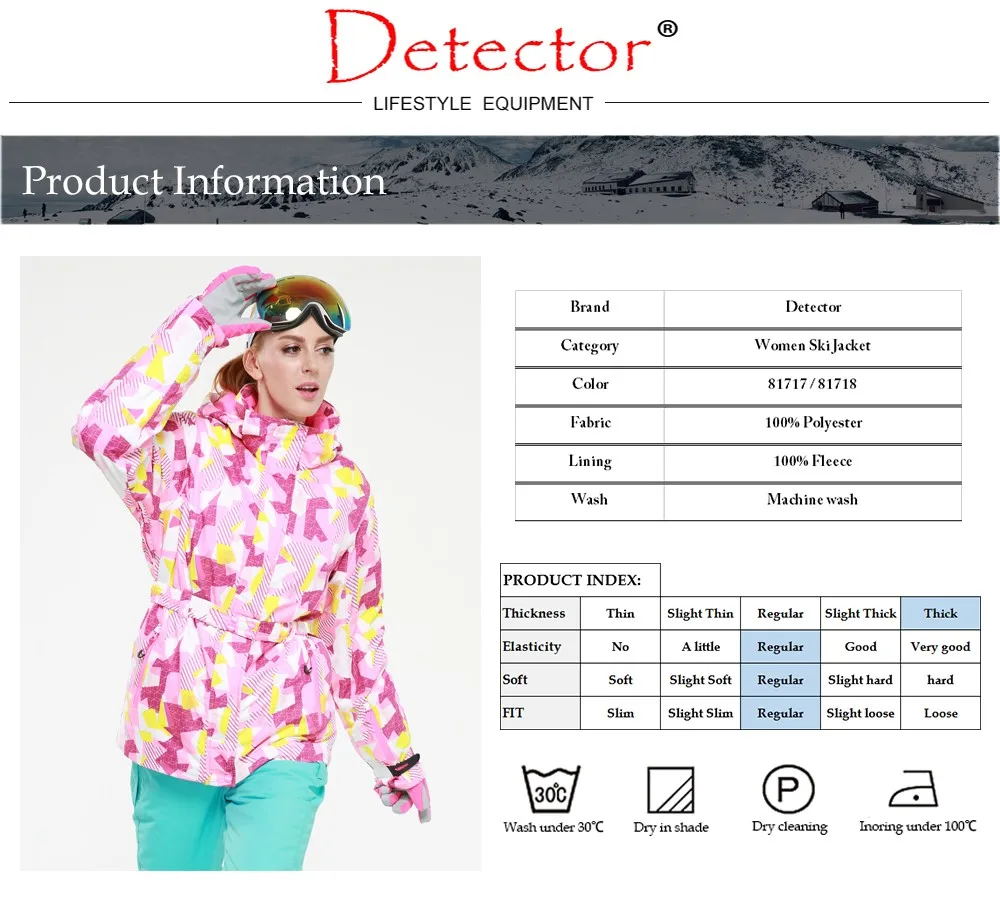The height and width of the screenshot is (901, 1000).
Task: Click the A little cell
Action: point(700,647)
